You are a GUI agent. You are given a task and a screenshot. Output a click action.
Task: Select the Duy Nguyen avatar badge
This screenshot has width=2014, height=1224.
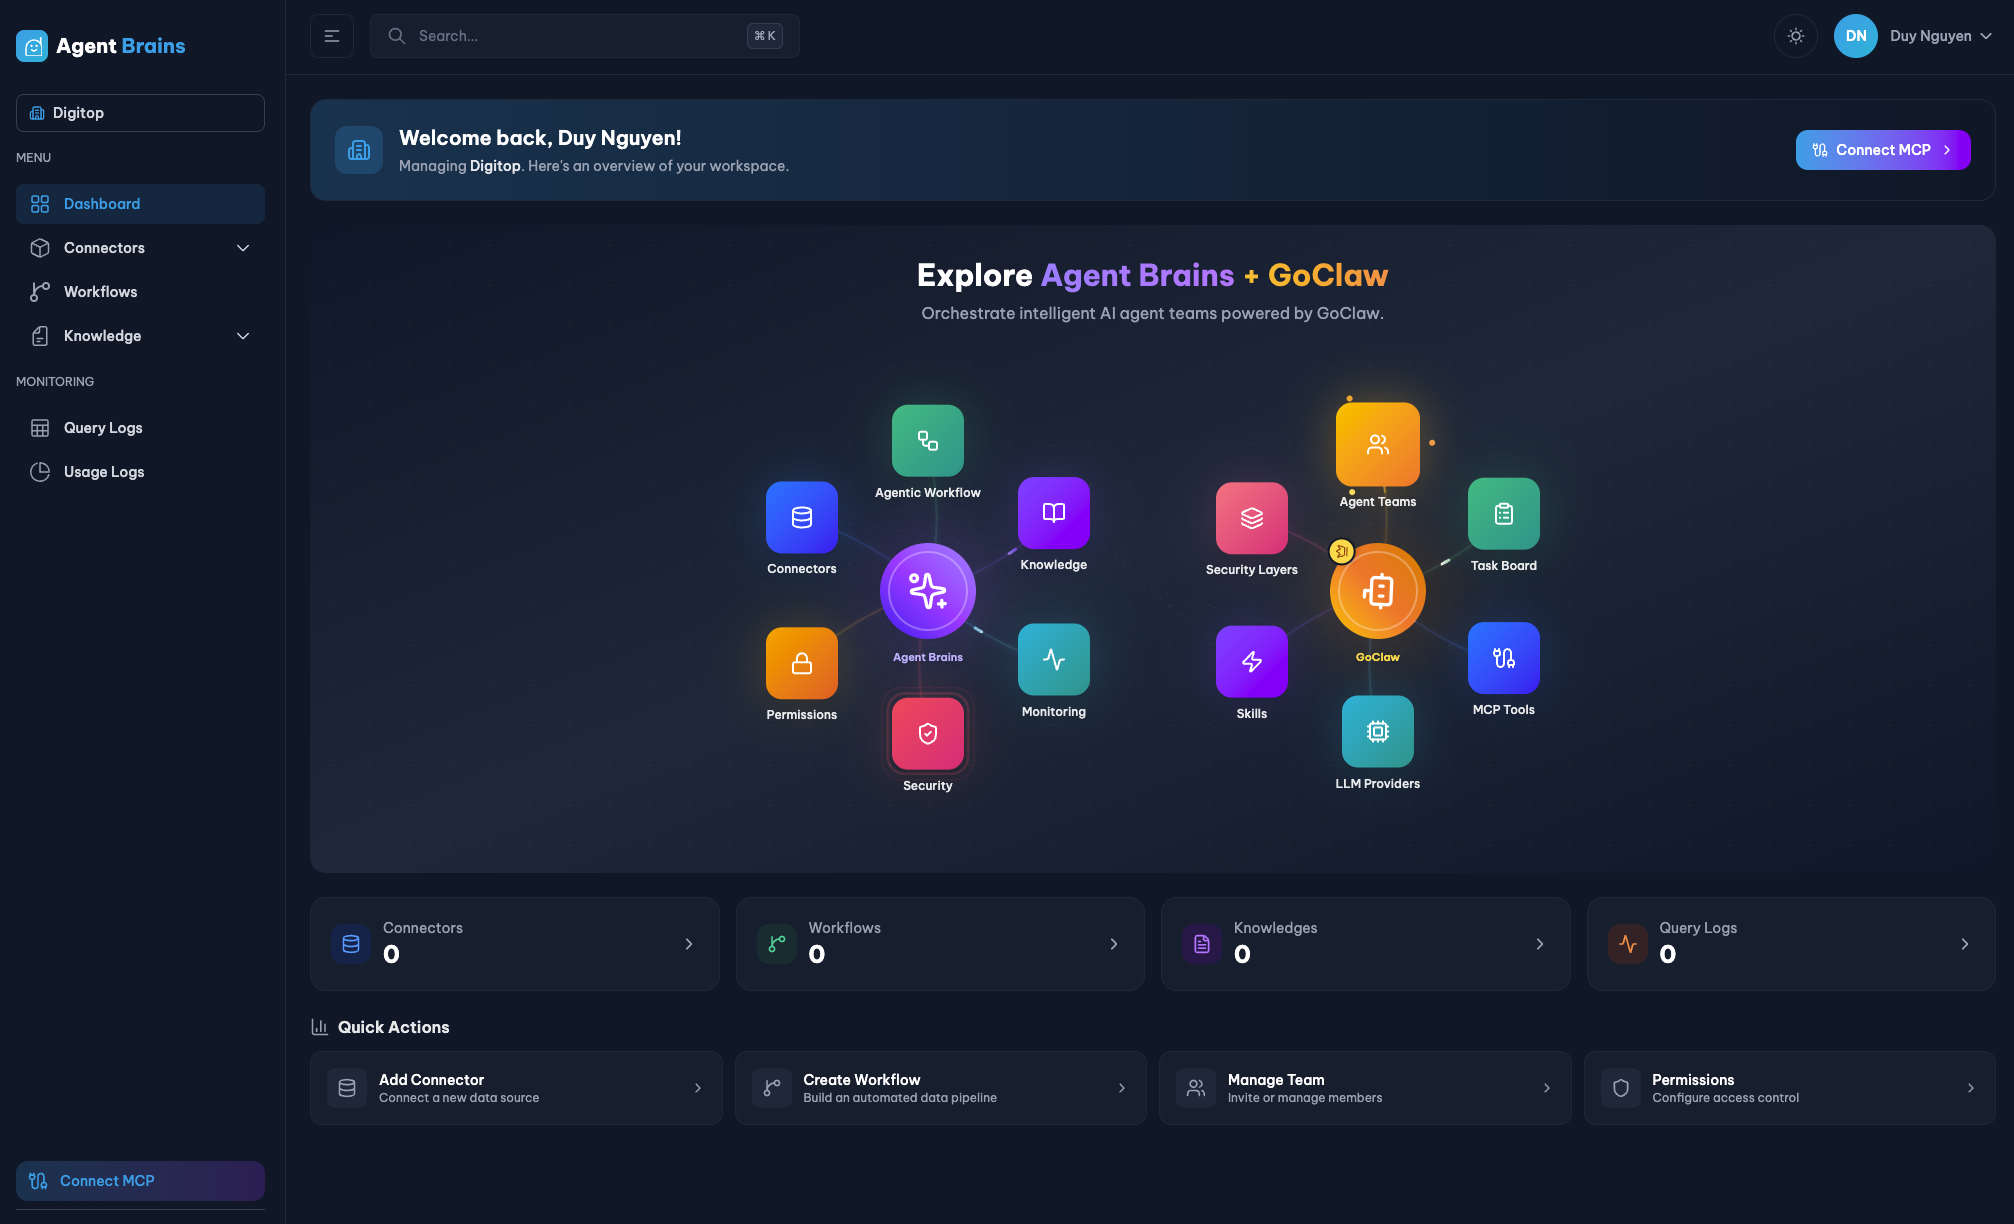click(1855, 35)
